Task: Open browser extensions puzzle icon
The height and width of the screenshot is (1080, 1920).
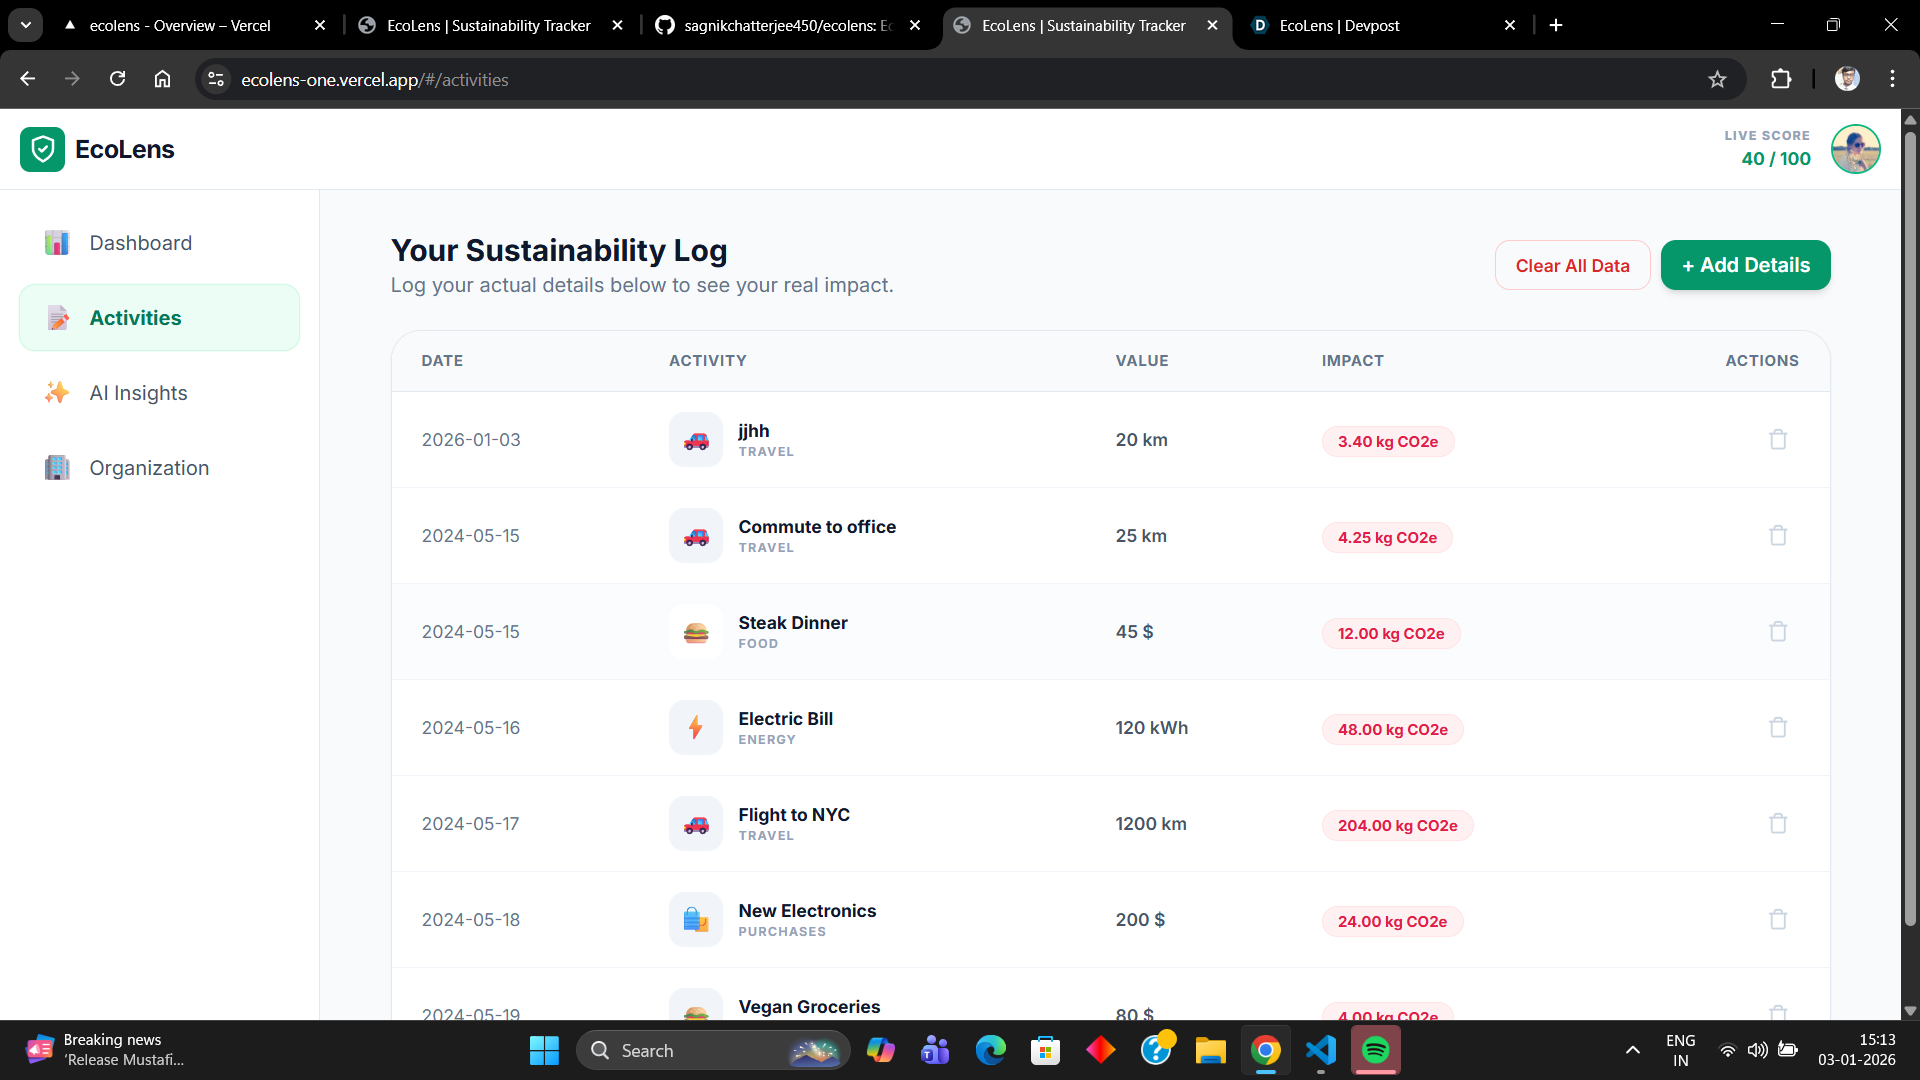Action: (1781, 80)
